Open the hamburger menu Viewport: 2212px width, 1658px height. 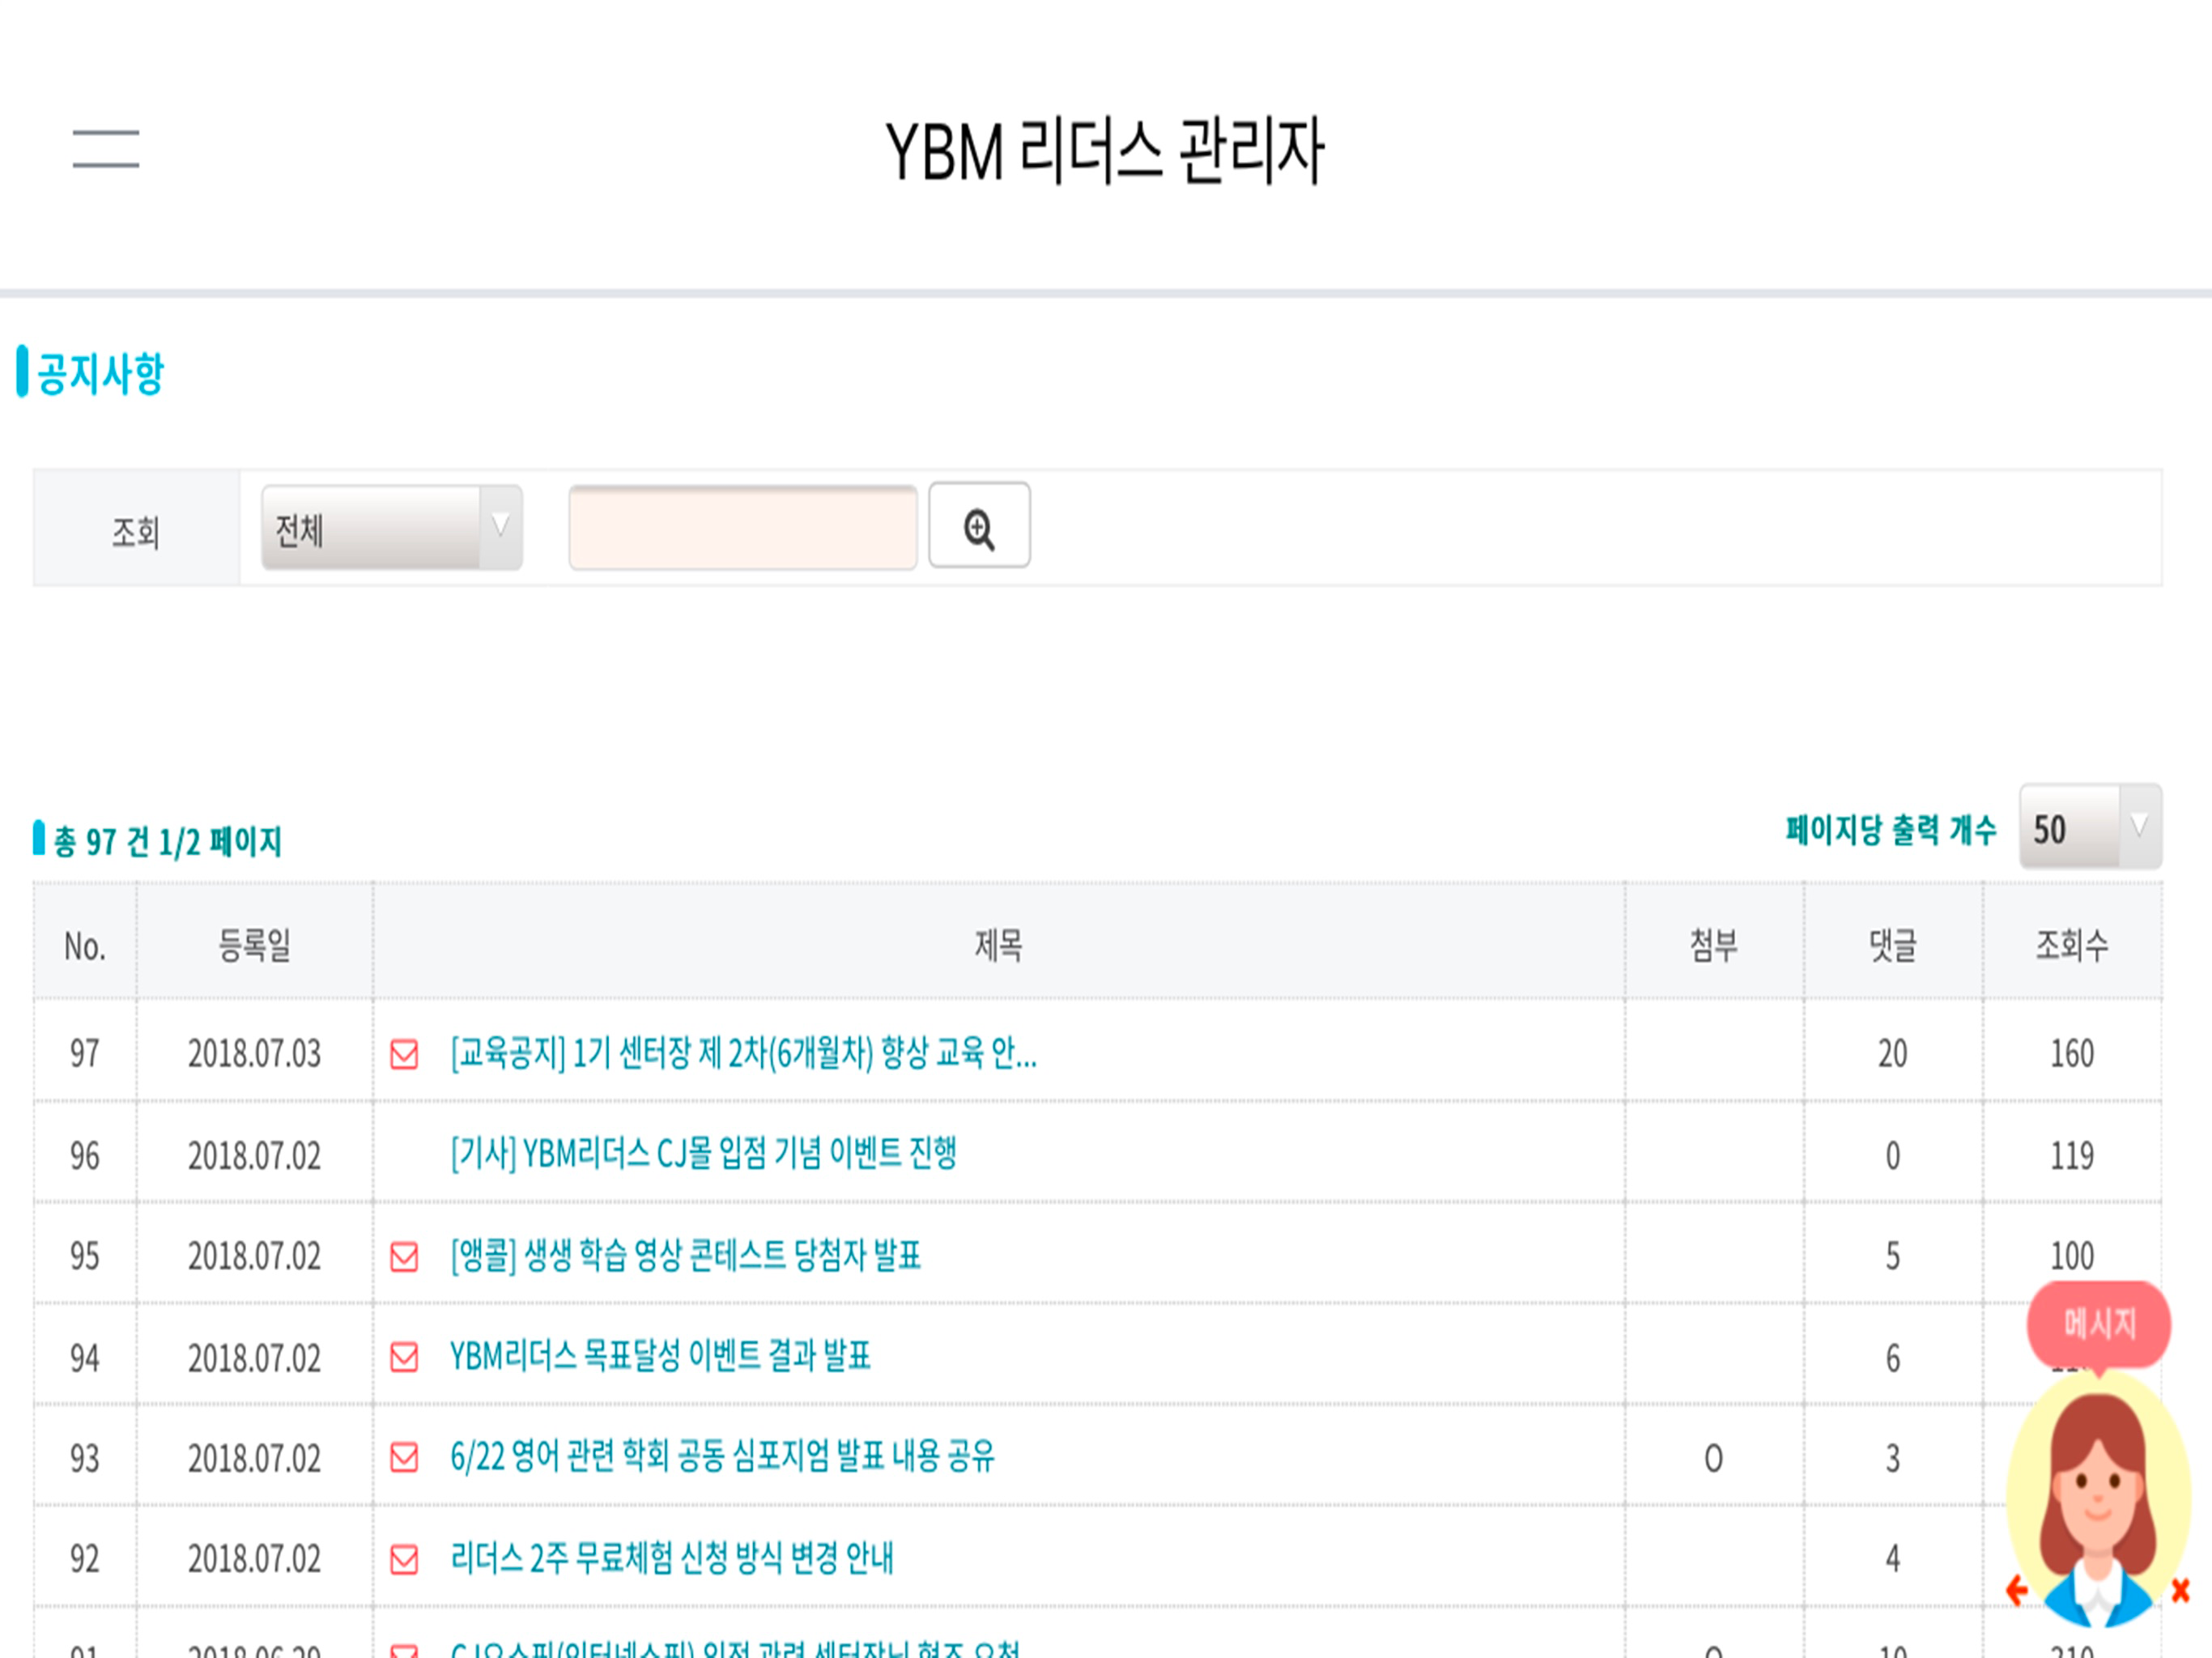(x=106, y=149)
